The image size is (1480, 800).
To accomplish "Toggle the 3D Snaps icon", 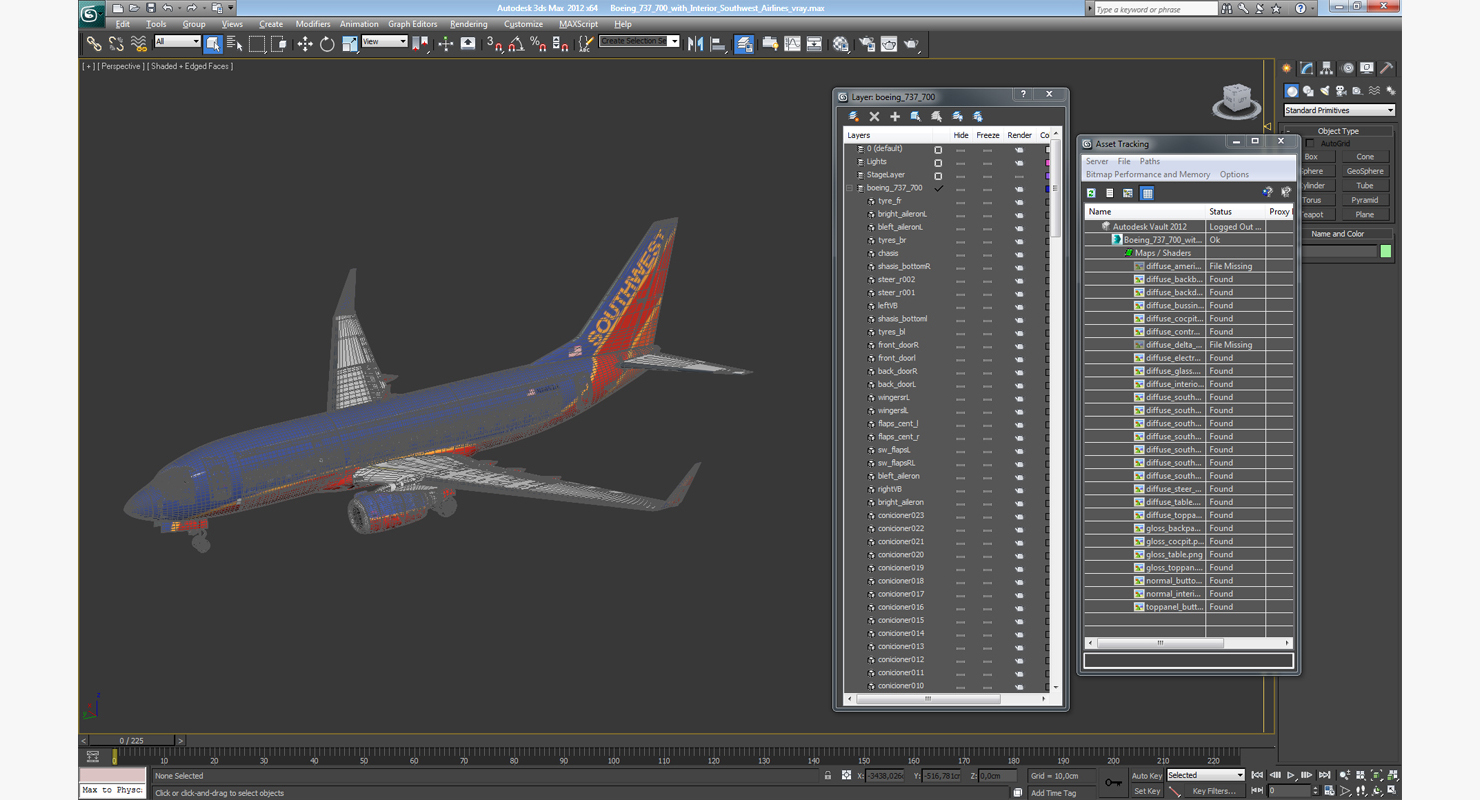I will point(495,44).
